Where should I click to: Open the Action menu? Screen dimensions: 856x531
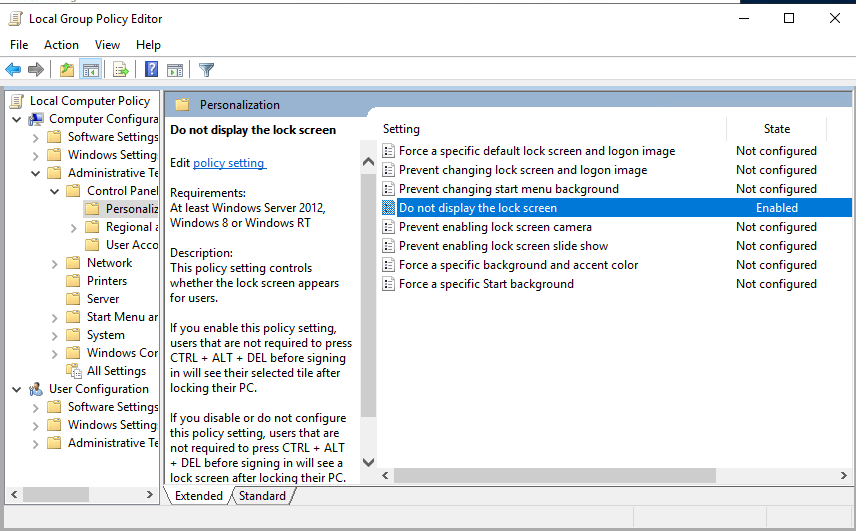(x=61, y=45)
